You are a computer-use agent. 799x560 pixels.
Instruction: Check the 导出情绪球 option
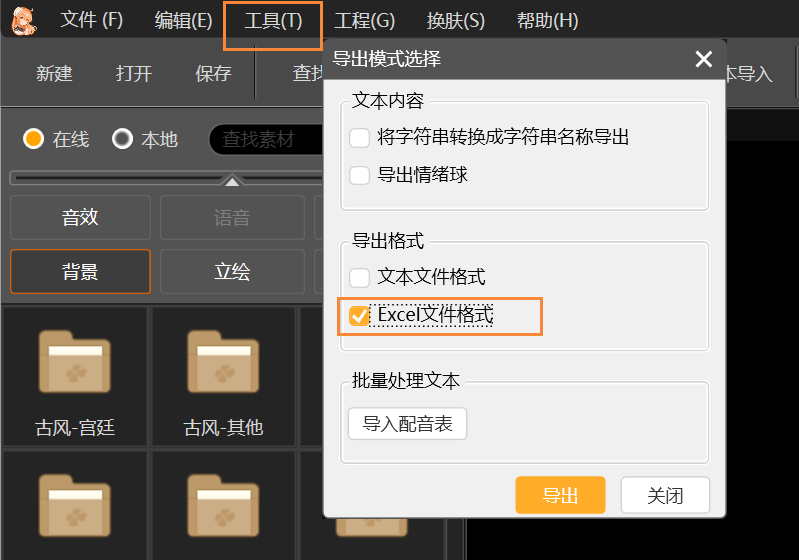360,175
